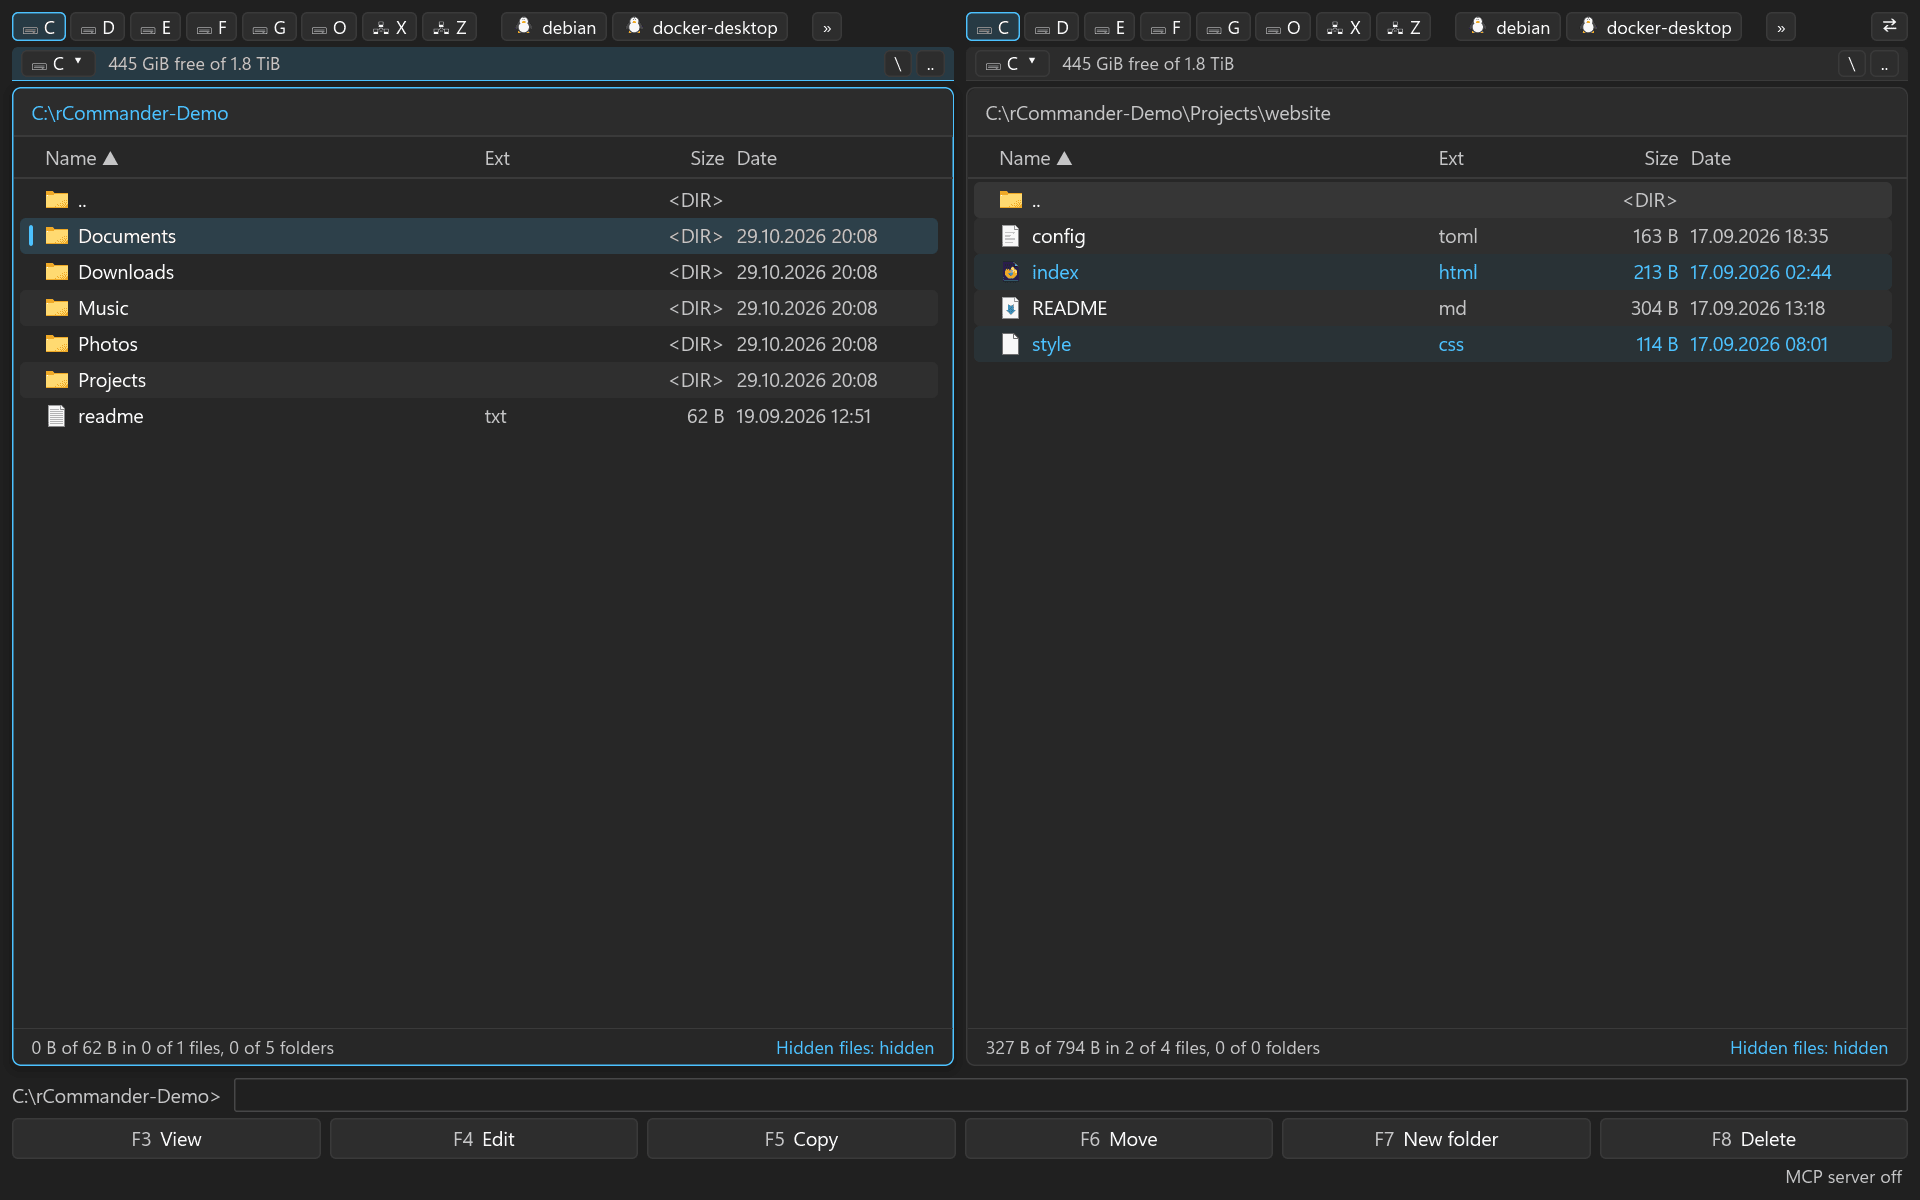
Task: Select the Music folder row
Action: pos(479,308)
